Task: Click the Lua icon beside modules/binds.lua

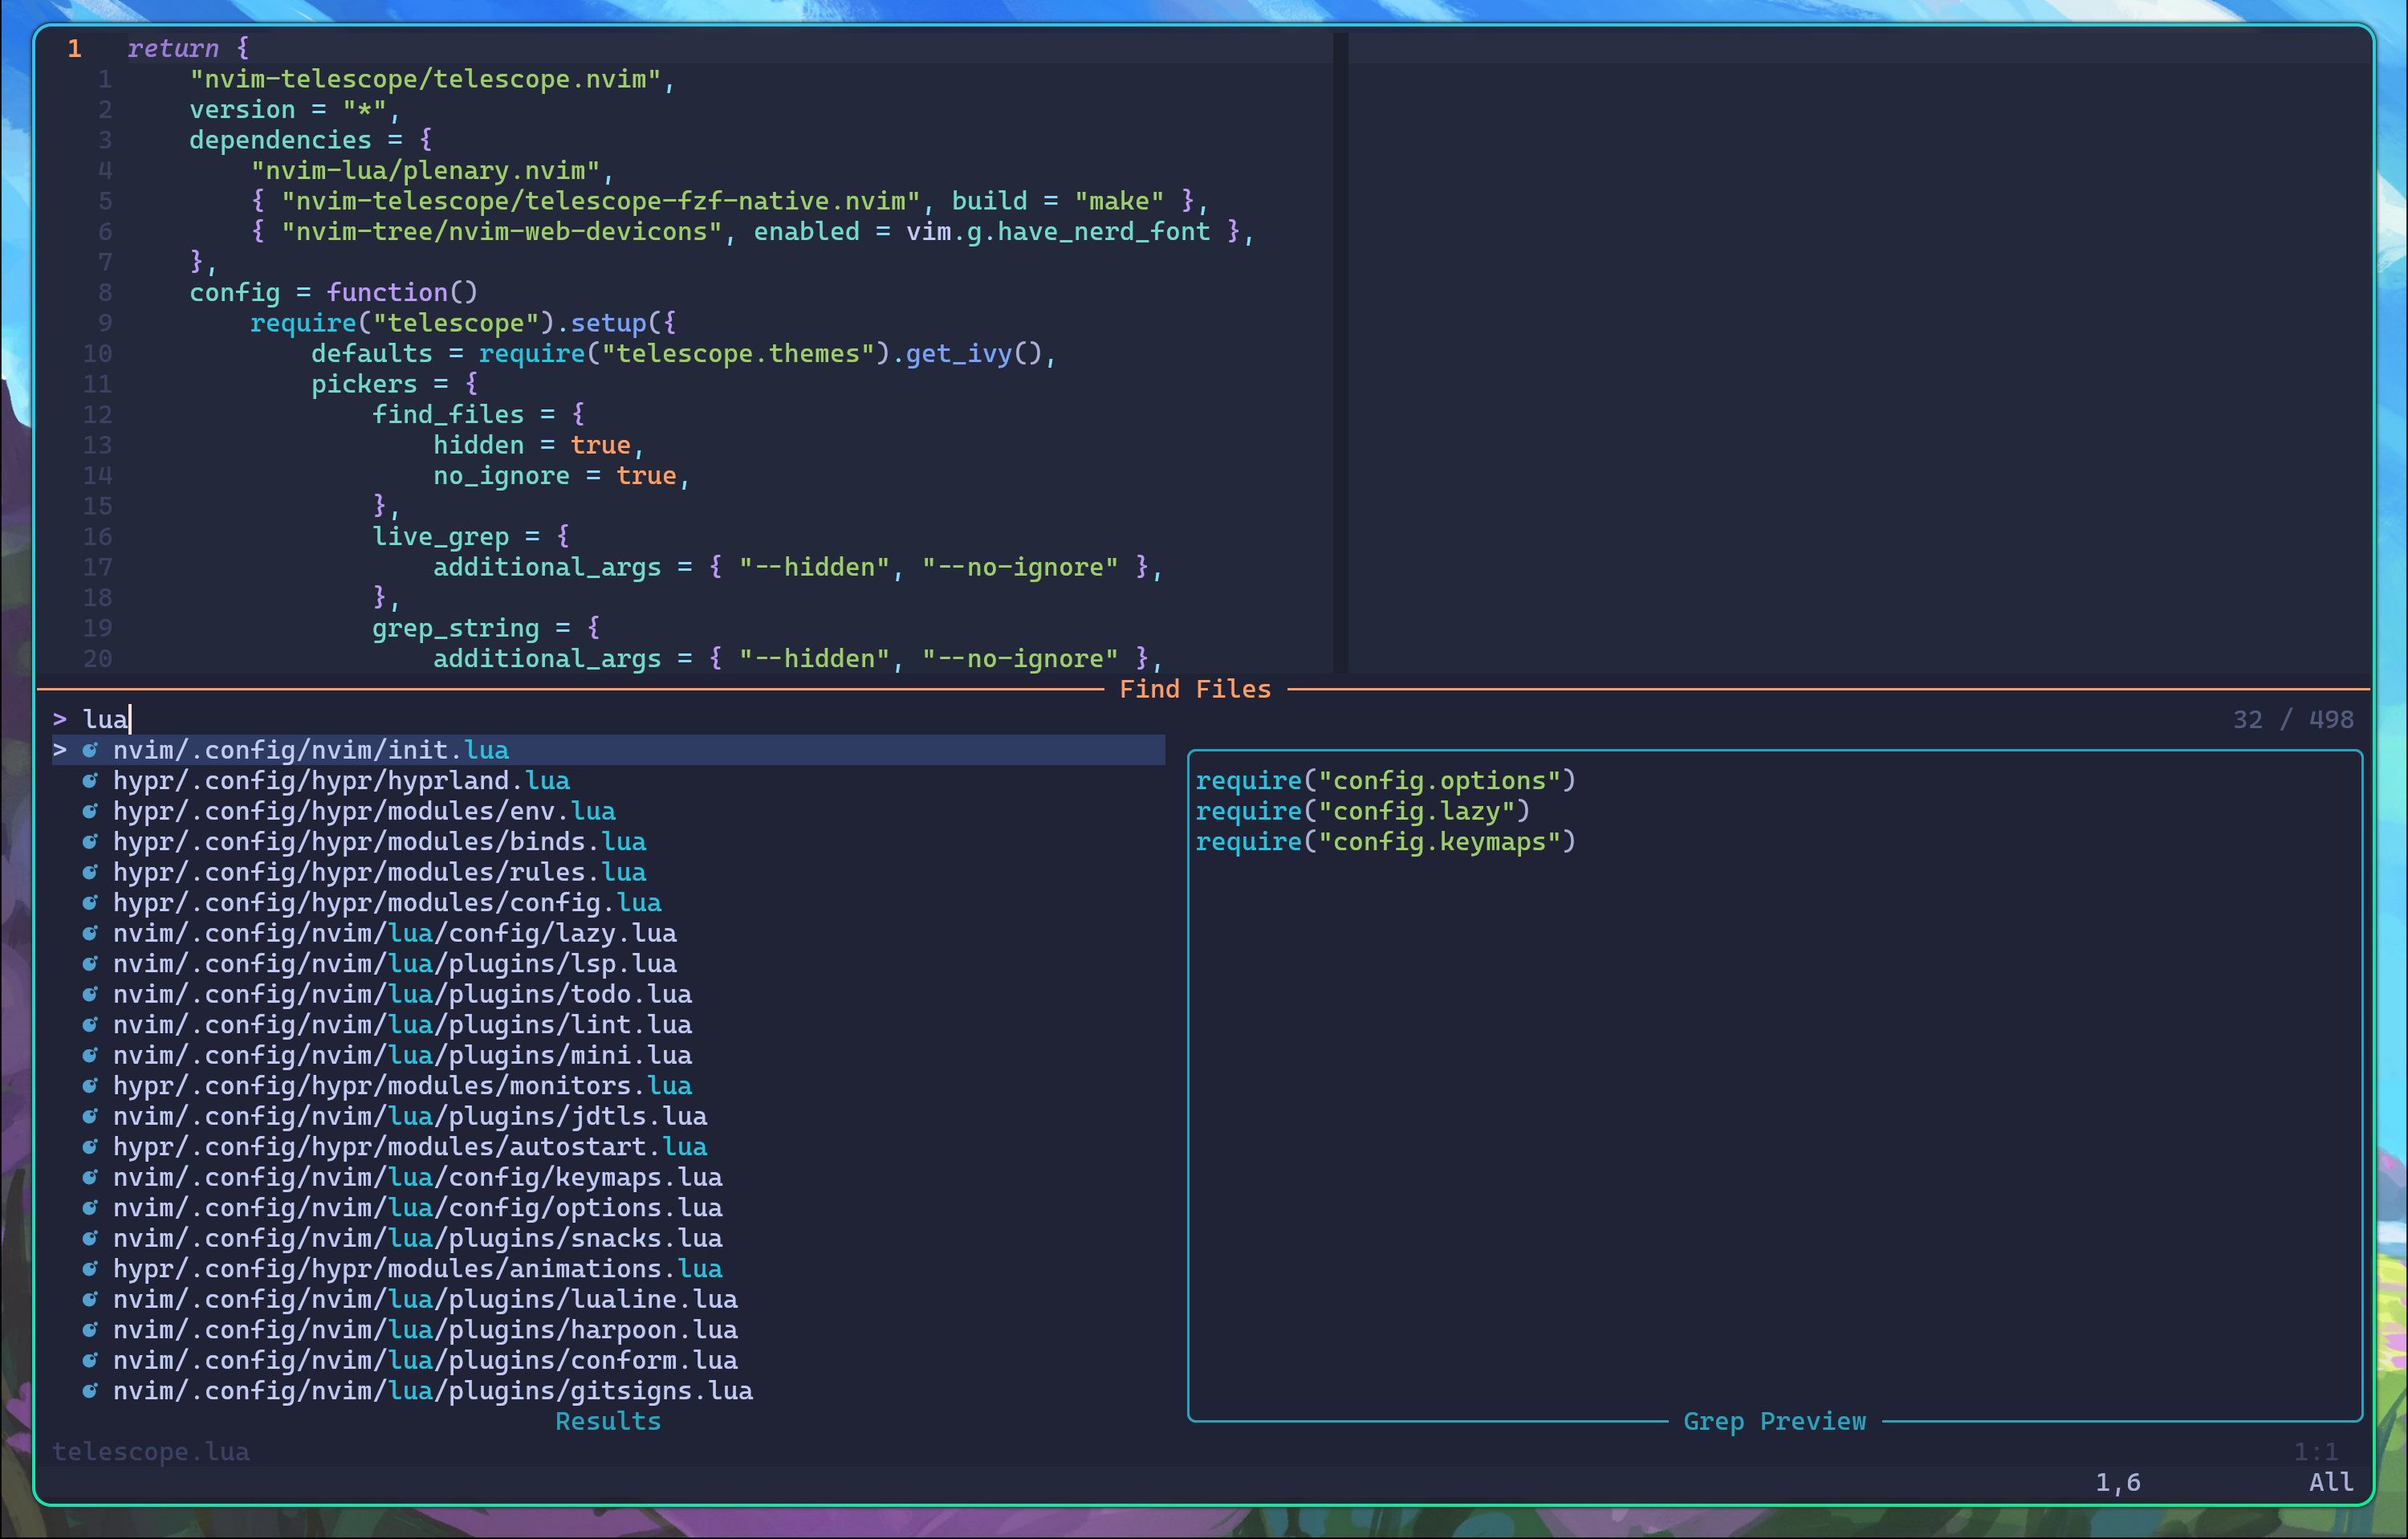Action: 90,842
